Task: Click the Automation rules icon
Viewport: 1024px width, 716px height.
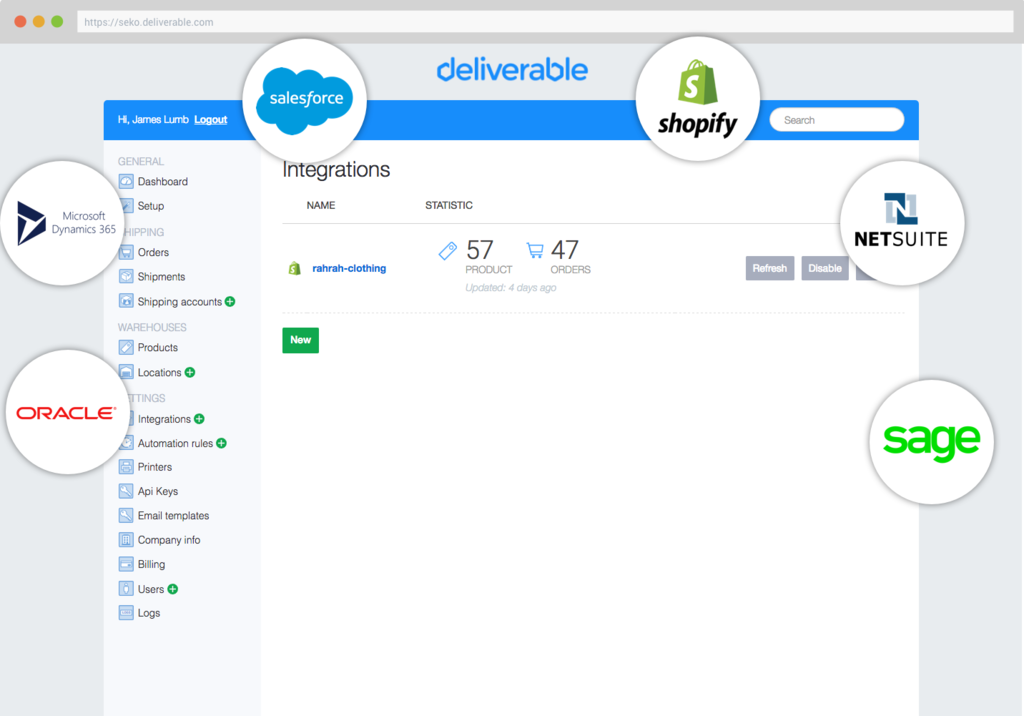Action: click(x=127, y=442)
